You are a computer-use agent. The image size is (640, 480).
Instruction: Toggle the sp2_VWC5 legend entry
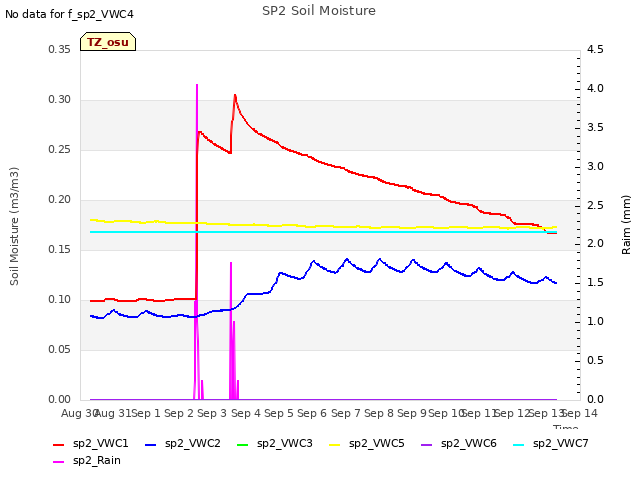pos(367,443)
